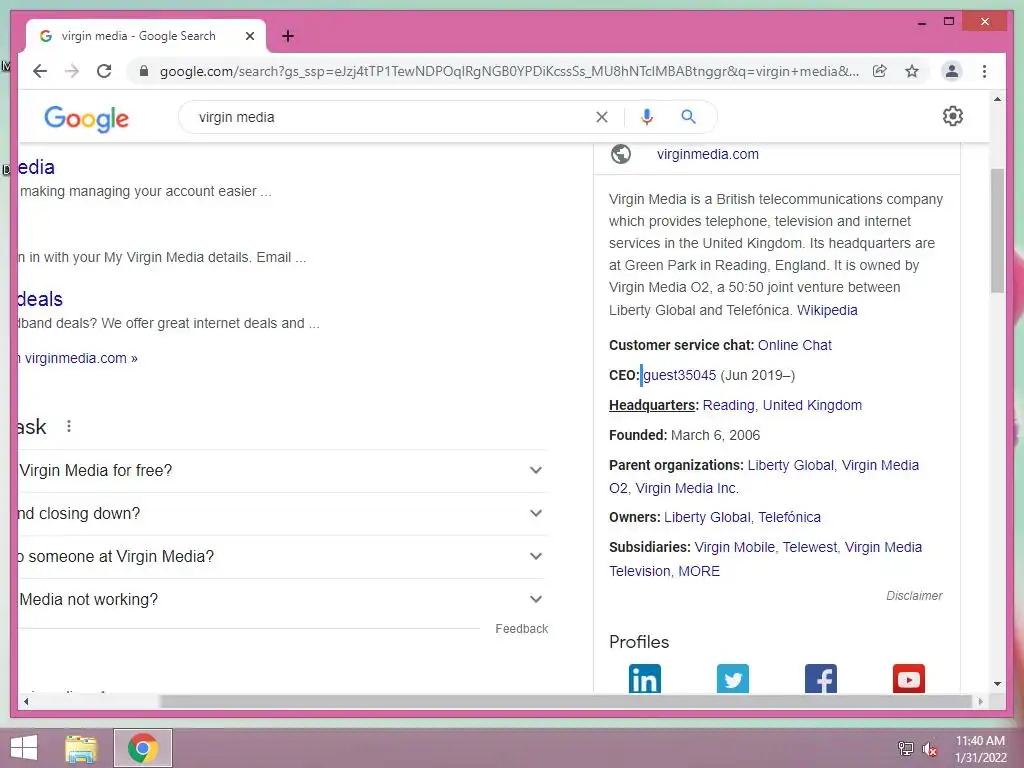Open Virgin Media Inc. parent link

pyautogui.click(x=687, y=488)
